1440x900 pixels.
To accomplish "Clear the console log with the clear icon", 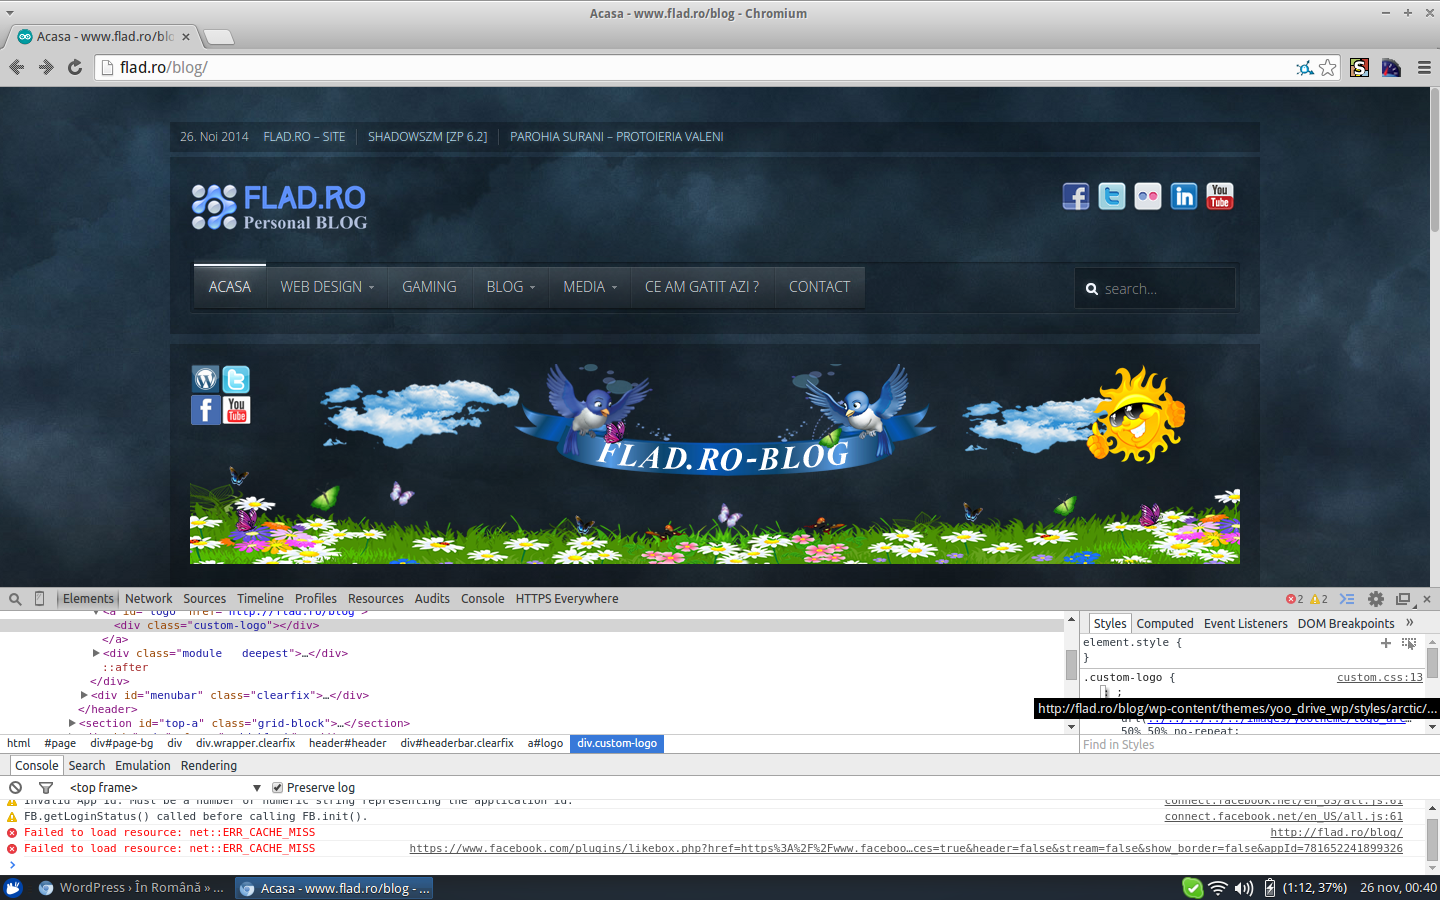I will 16,788.
